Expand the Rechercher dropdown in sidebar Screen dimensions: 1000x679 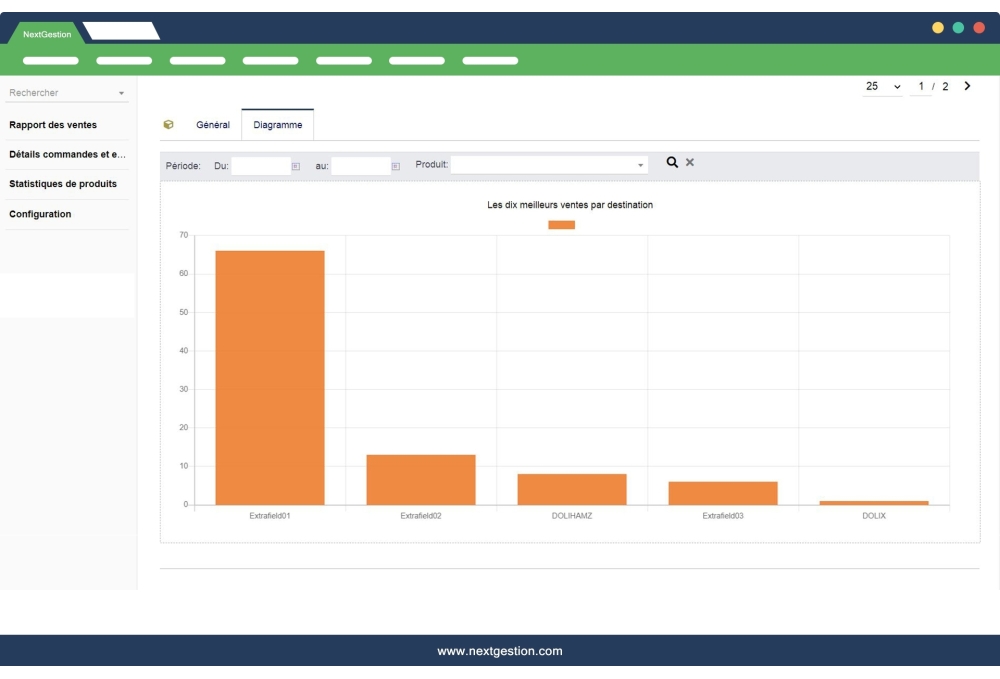[121, 94]
